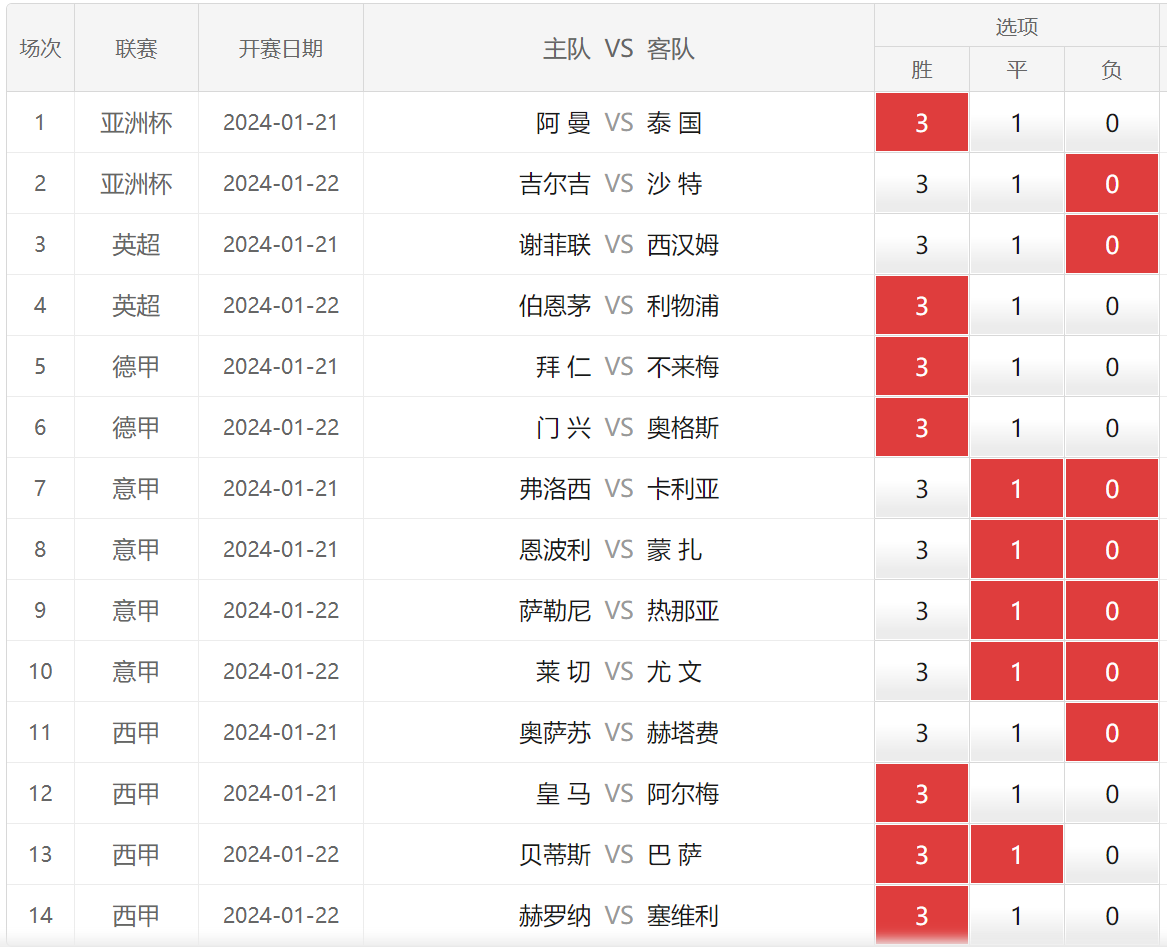1167x951 pixels.
Task: Click the 联赛 column header
Action: click(x=136, y=48)
